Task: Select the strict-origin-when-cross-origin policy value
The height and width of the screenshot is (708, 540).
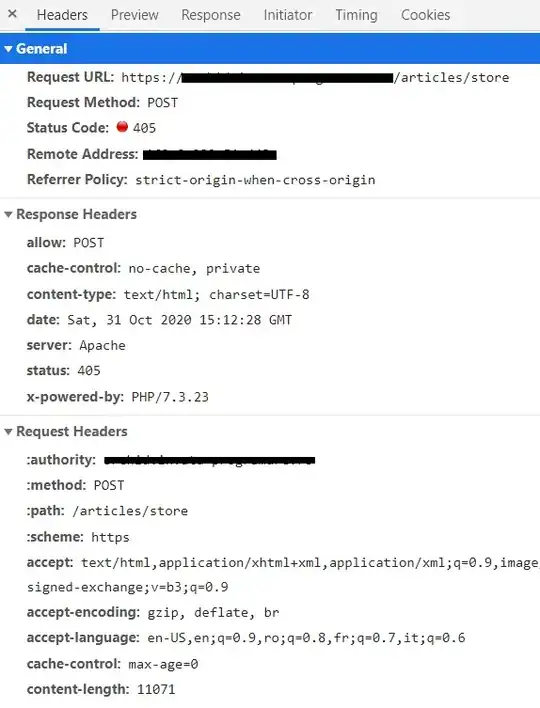Action: [255, 180]
